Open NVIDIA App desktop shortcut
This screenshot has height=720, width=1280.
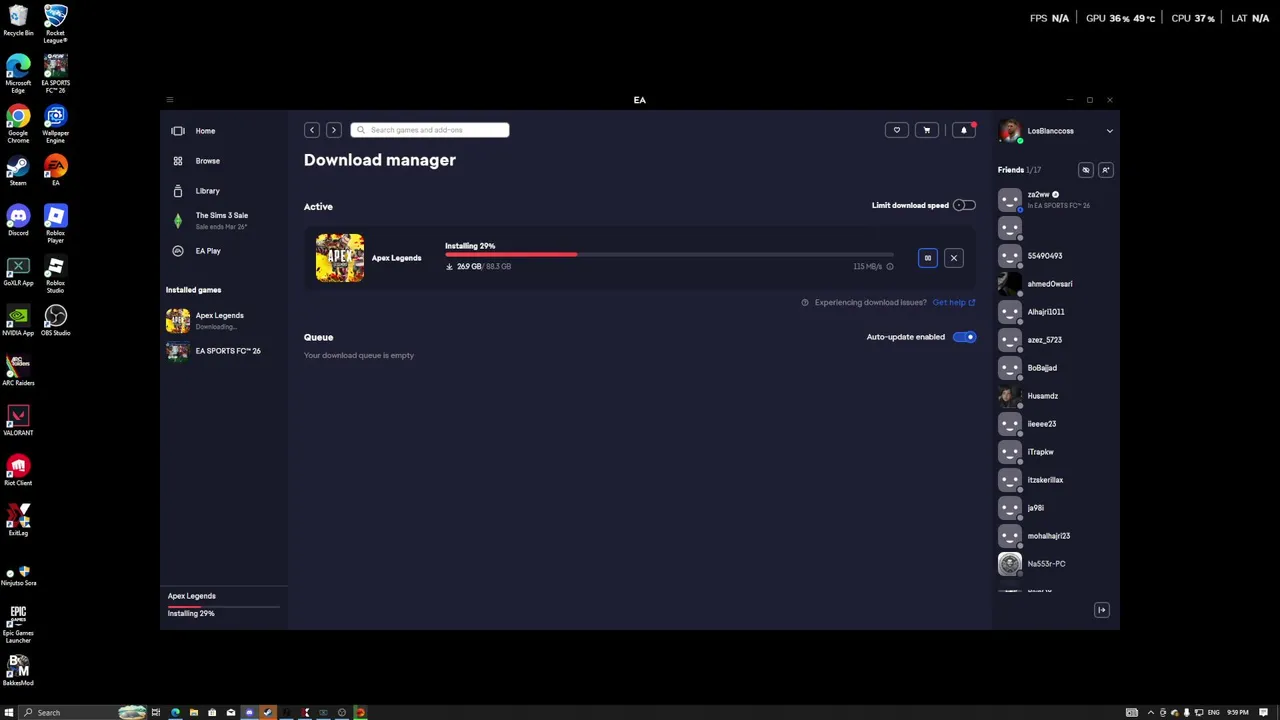click(18, 321)
